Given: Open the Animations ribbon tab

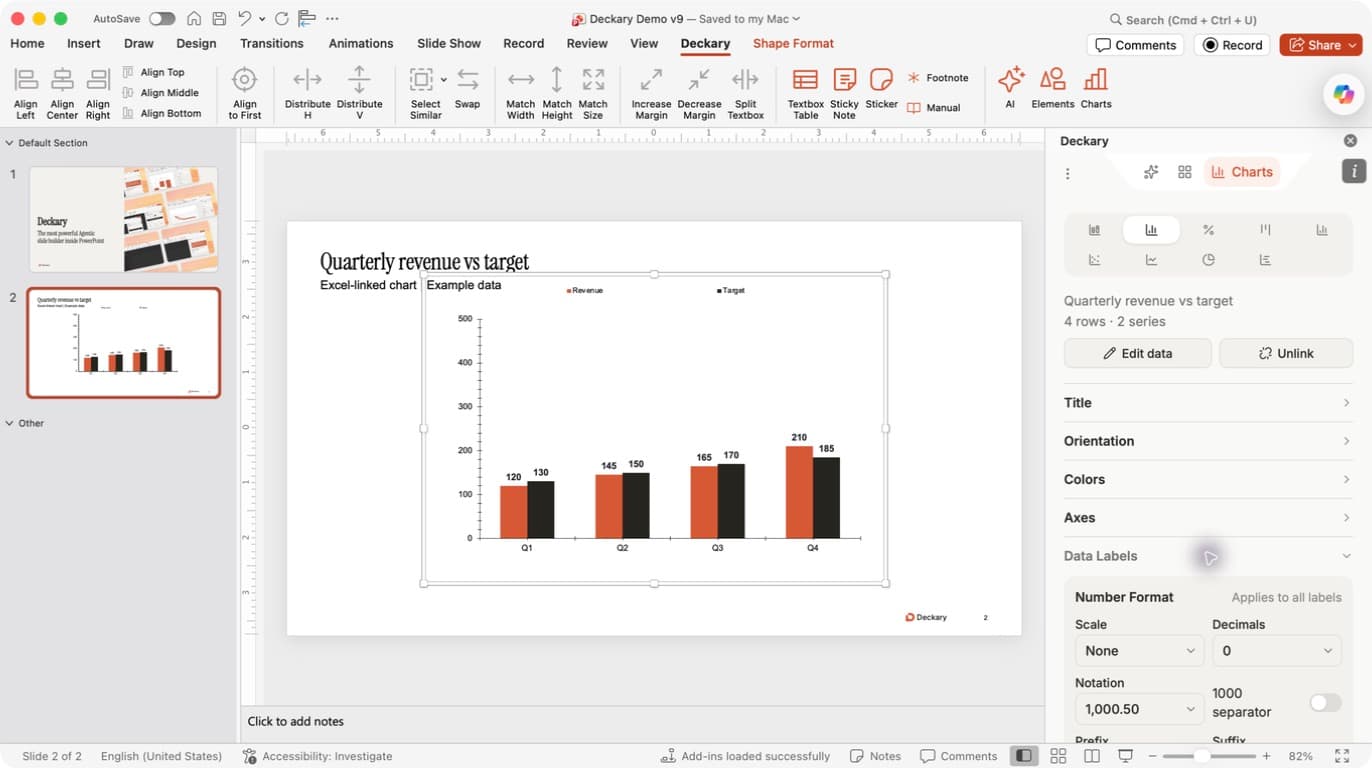Looking at the screenshot, I should pos(361,44).
